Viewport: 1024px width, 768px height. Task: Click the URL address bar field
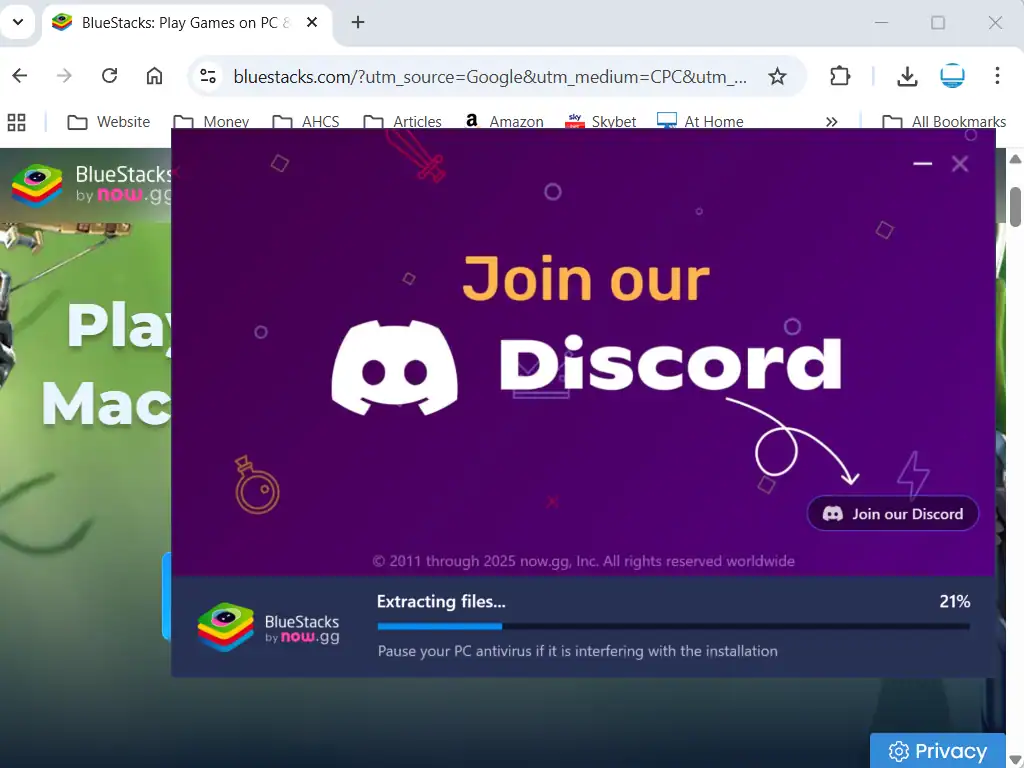pyautogui.click(x=488, y=76)
